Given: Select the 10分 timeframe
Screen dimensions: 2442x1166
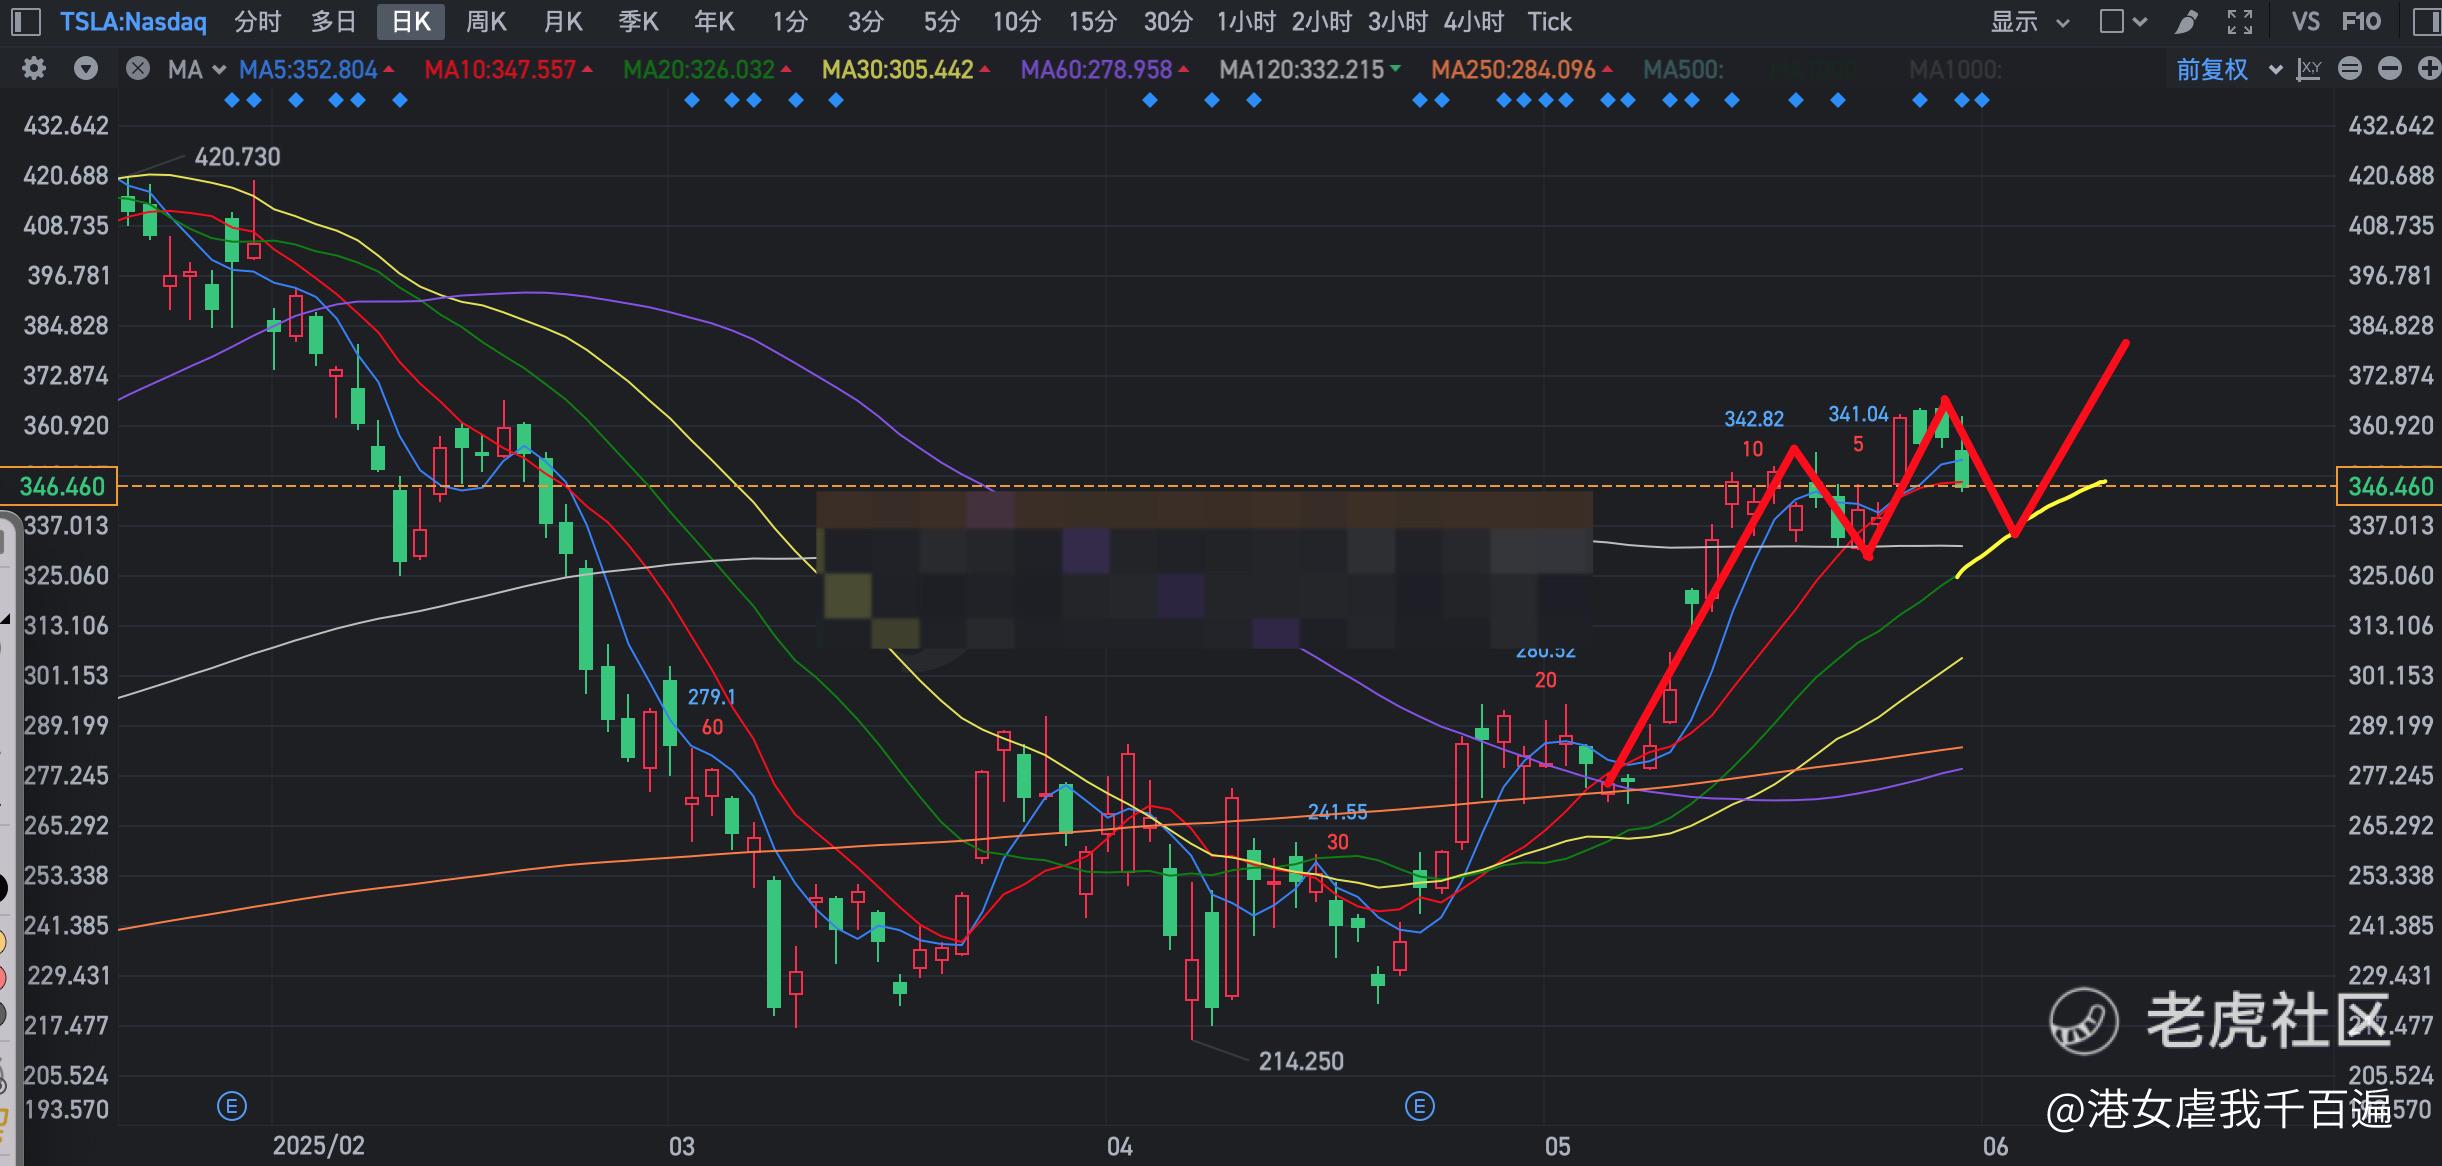Looking at the screenshot, I should coord(1016,21).
